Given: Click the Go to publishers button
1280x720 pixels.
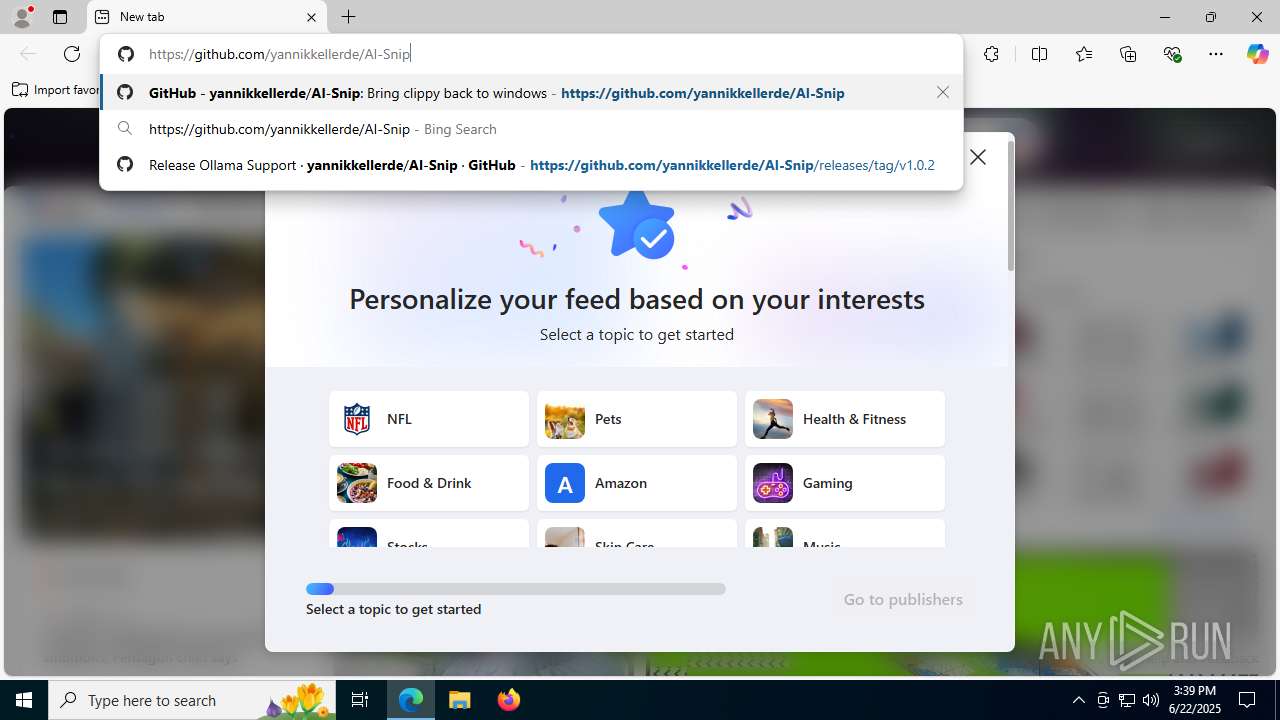Looking at the screenshot, I should tap(903, 599).
